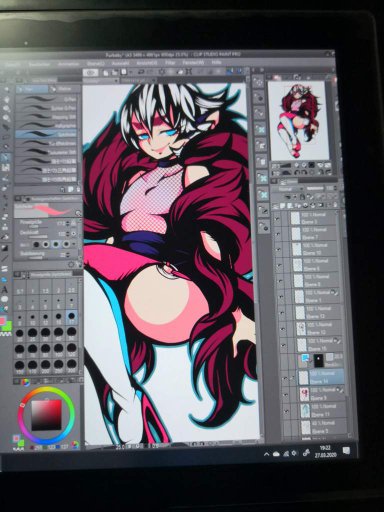Open the color wheel tab icon
Image resolution: width=384 pixels, height=512 pixels.
click(25, 382)
